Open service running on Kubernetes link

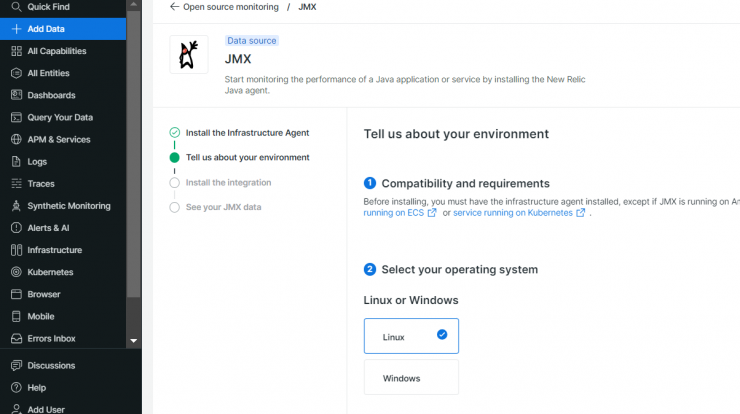click(x=513, y=213)
